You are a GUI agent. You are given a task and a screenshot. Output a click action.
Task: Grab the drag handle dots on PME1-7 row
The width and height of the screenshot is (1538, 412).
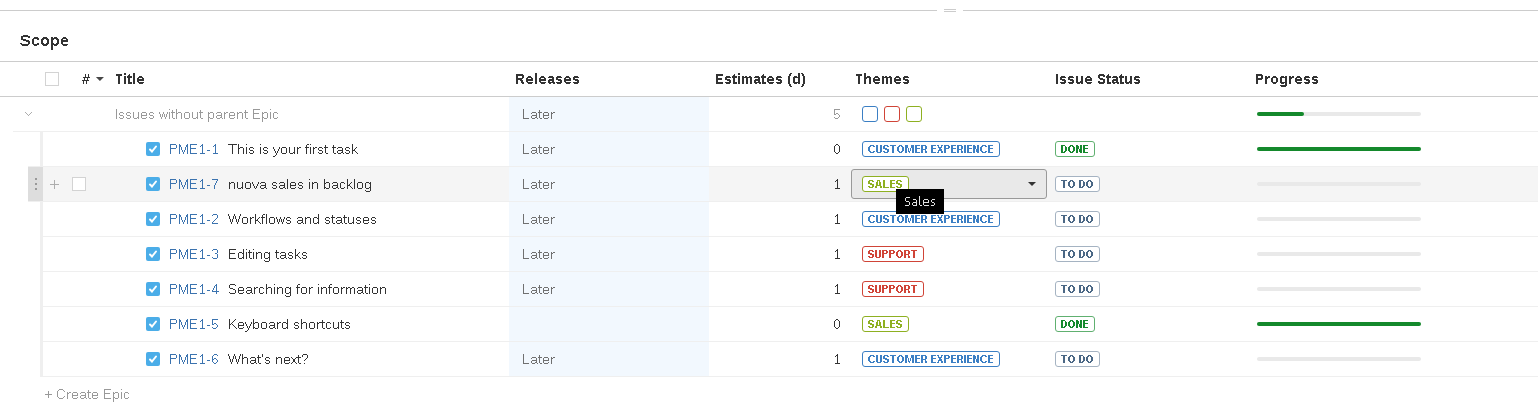click(x=36, y=184)
